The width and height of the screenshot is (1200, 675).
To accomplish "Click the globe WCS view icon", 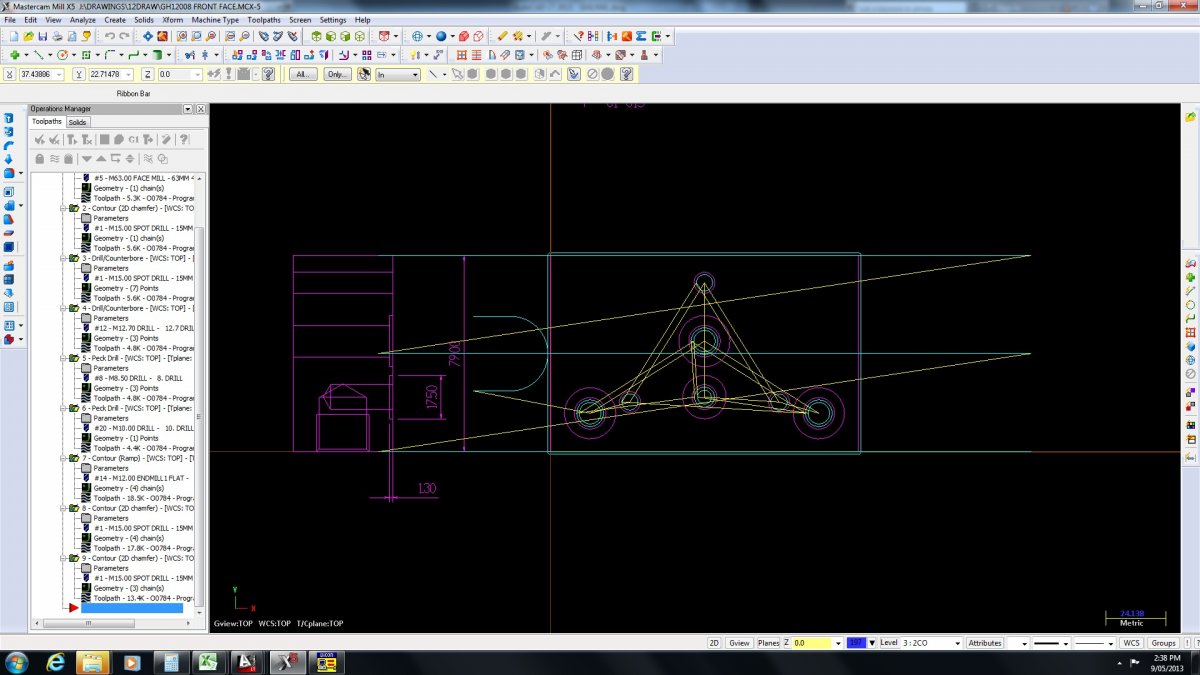I will tap(418, 36).
